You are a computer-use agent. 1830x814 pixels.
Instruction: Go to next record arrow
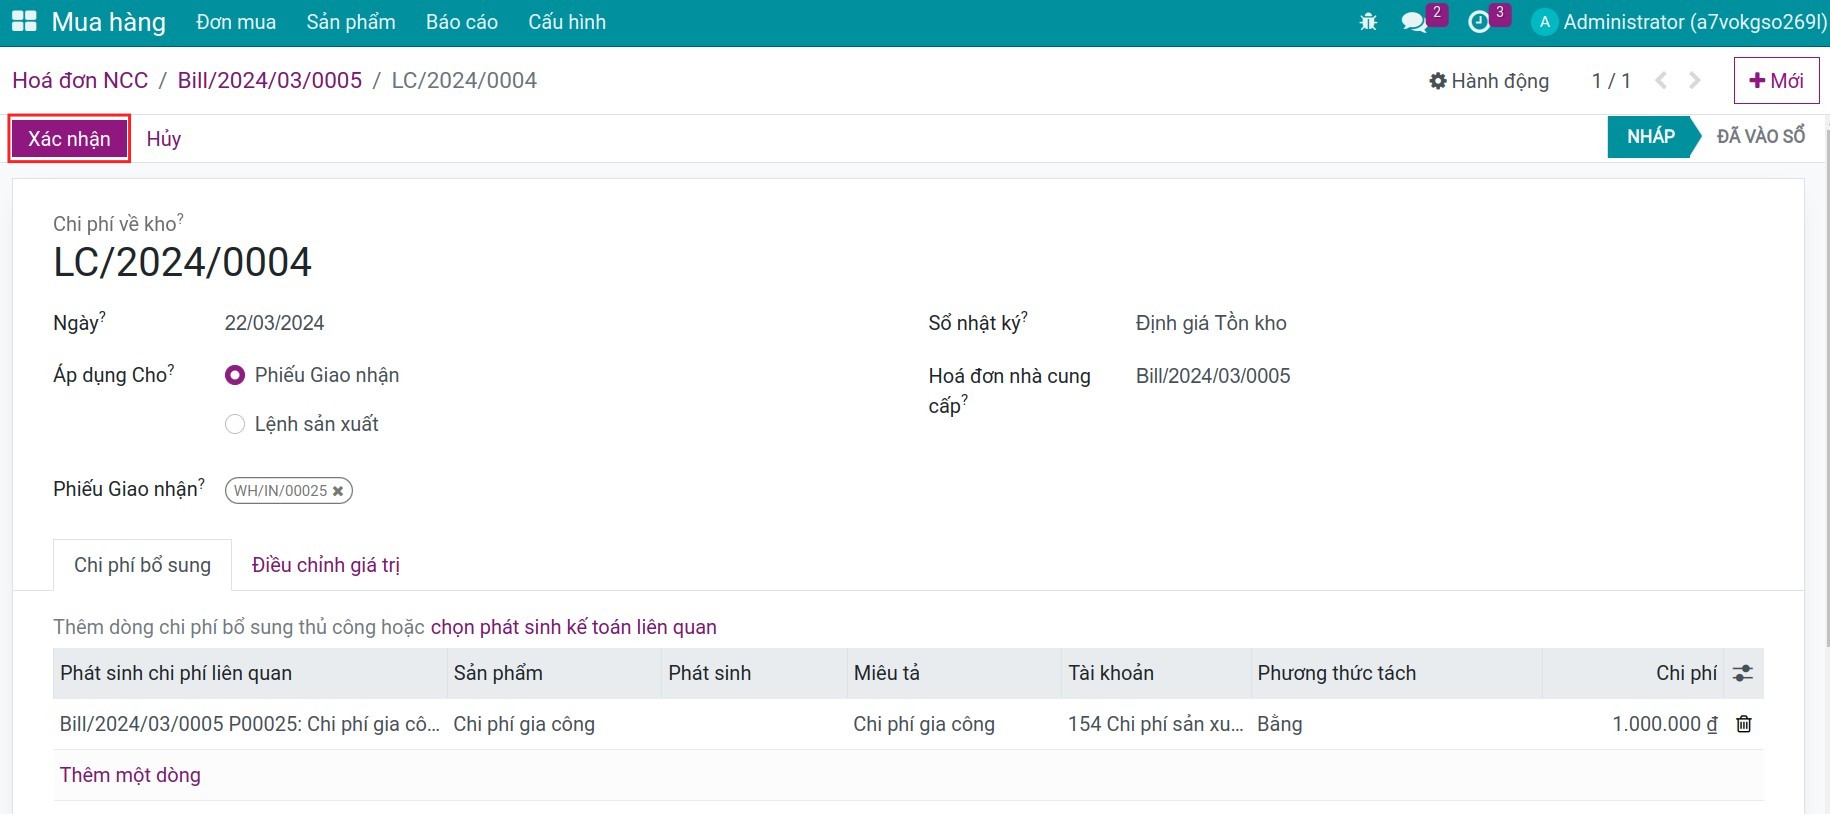(x=1694, y=80)
